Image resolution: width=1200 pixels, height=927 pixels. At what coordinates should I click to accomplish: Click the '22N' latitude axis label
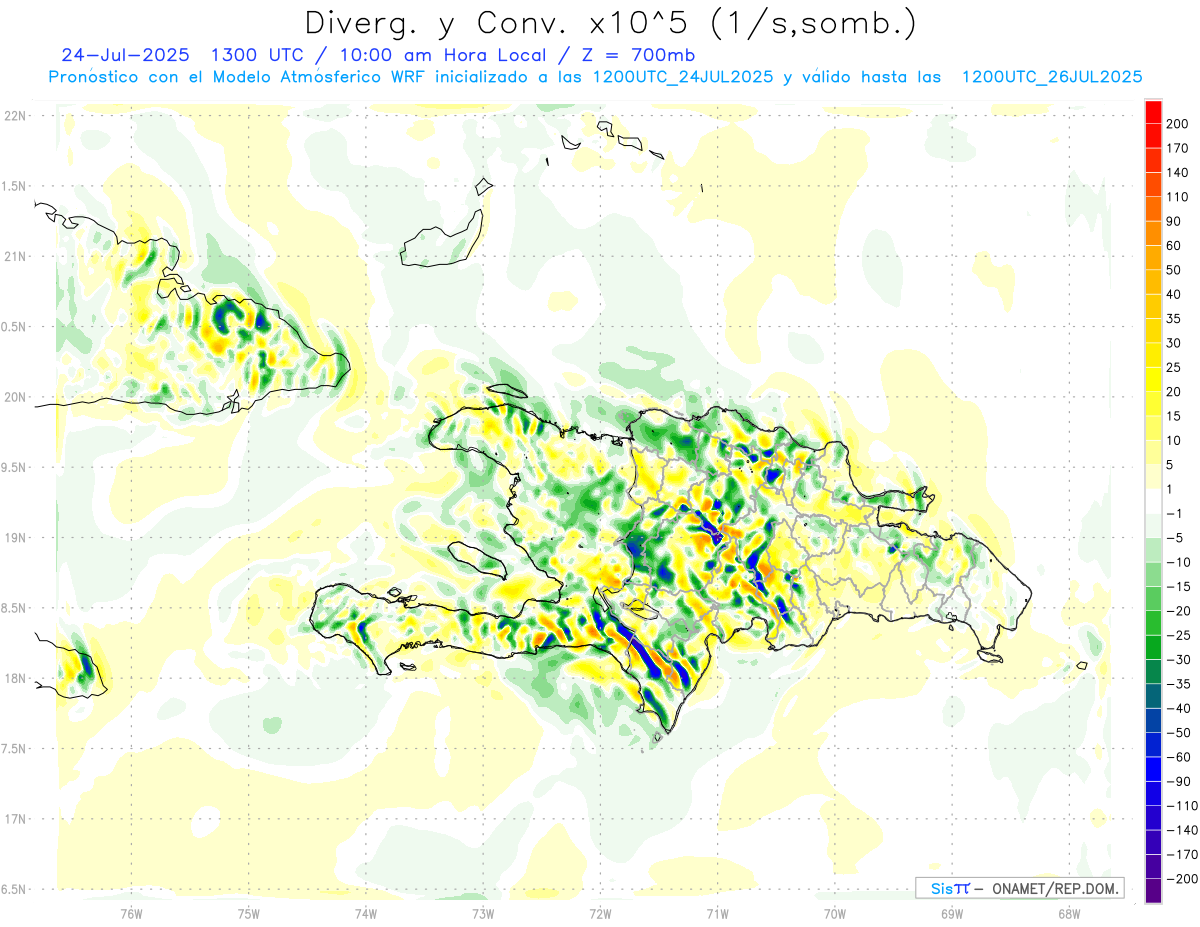[14, 115]
